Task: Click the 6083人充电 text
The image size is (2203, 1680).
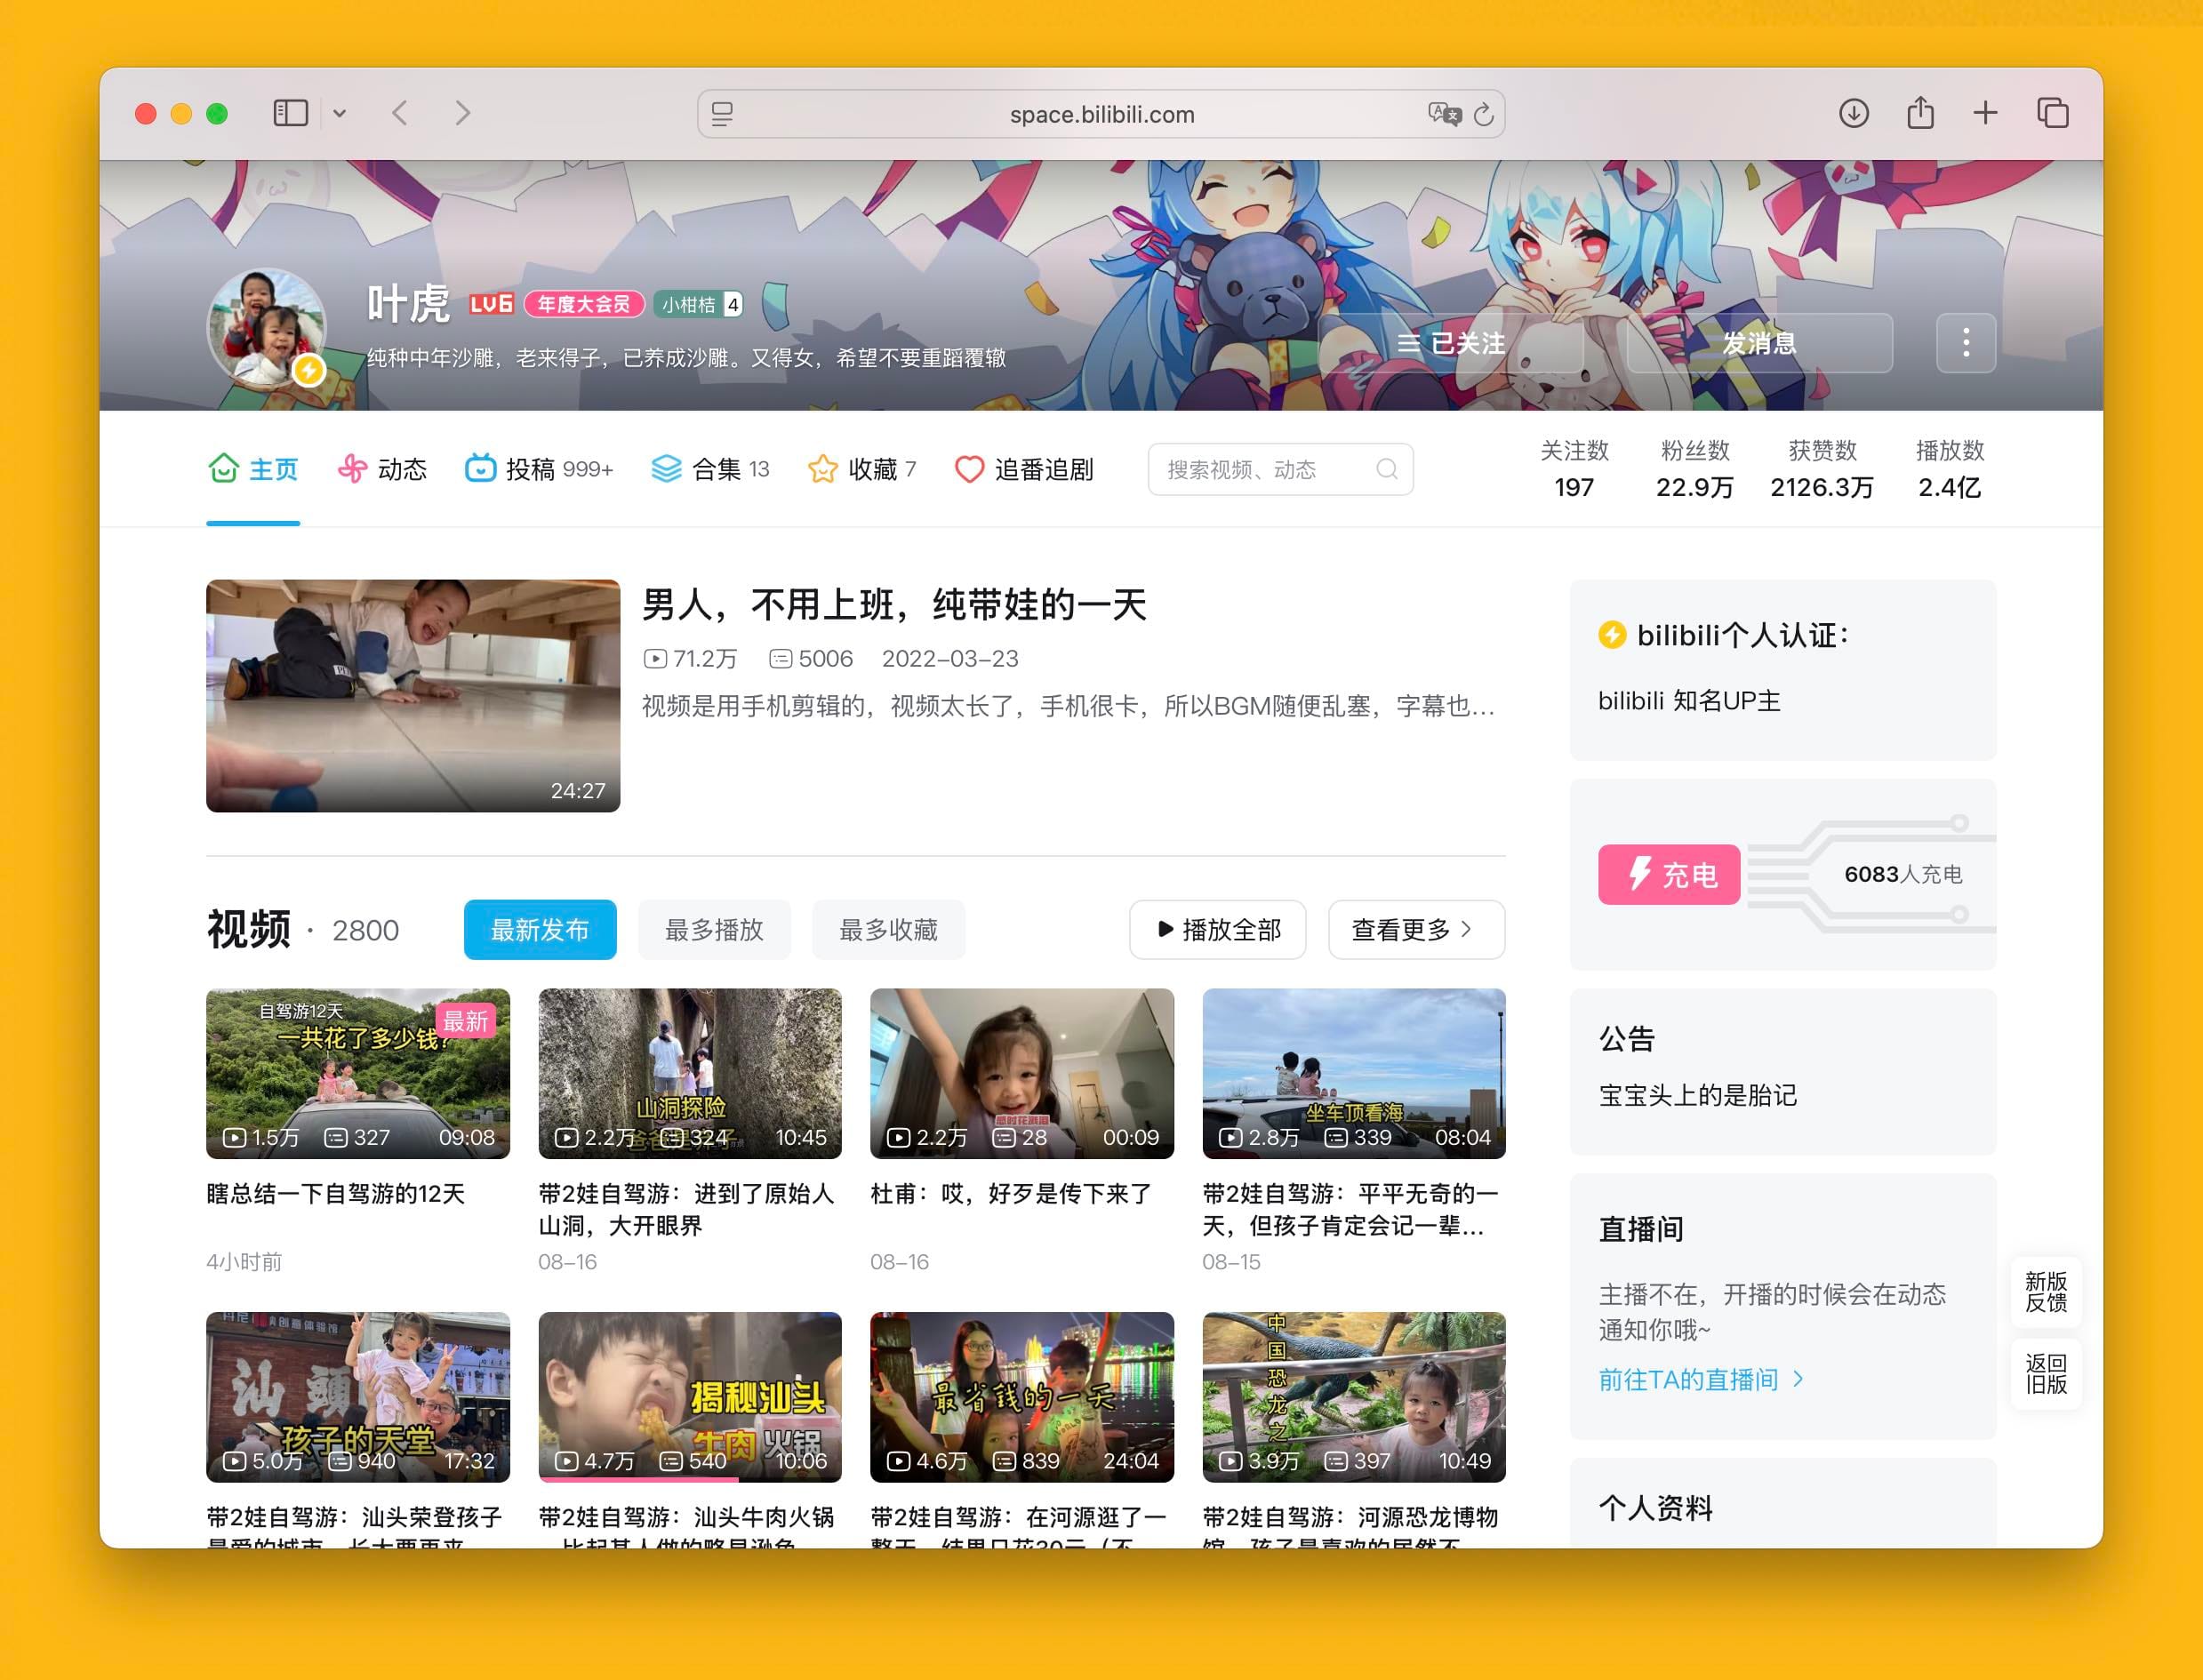Action: point(1903,875)
